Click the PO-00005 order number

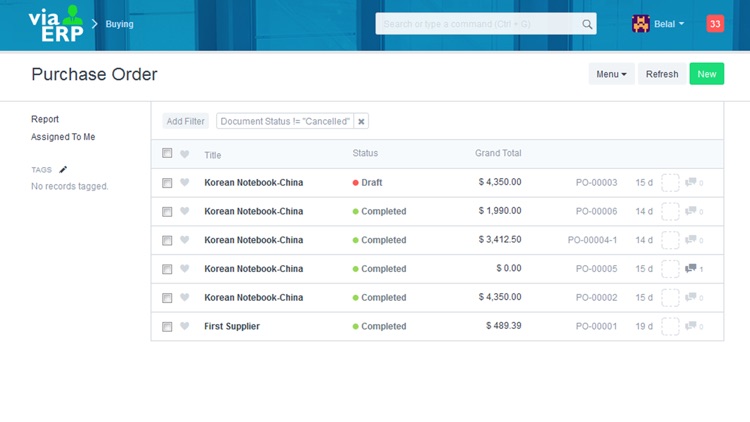coord(596,268)
